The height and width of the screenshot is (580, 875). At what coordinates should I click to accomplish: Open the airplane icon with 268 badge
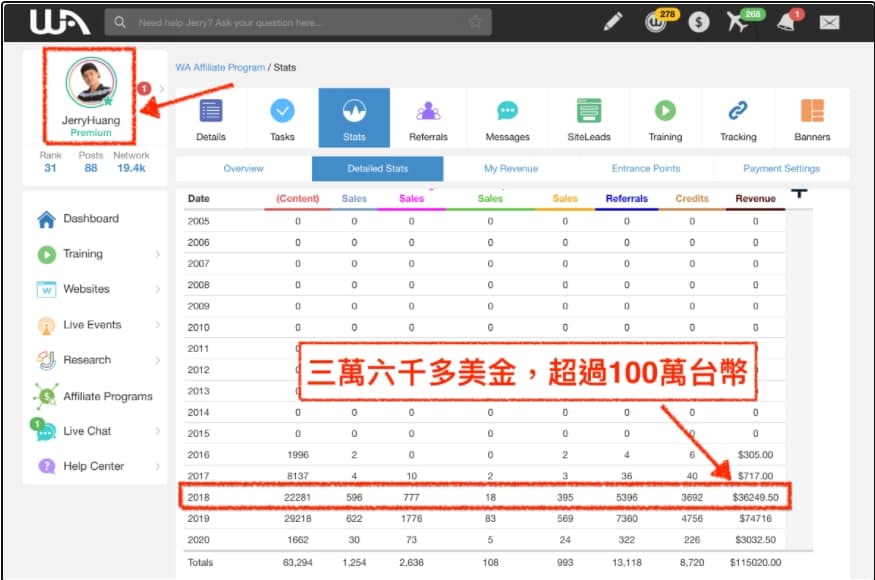(x=739, y=21)
